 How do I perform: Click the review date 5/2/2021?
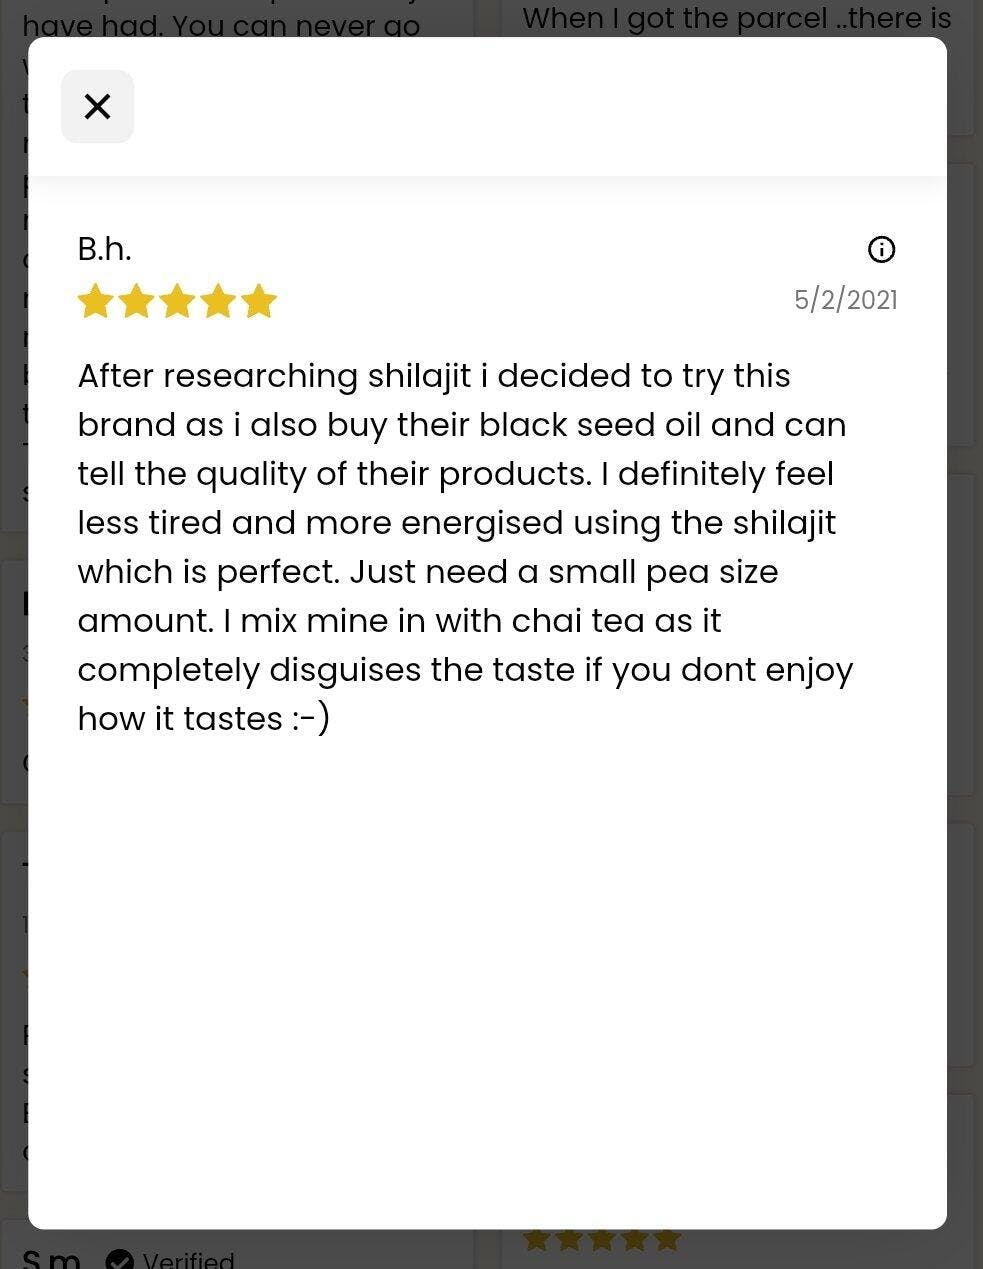pos(846,300)
